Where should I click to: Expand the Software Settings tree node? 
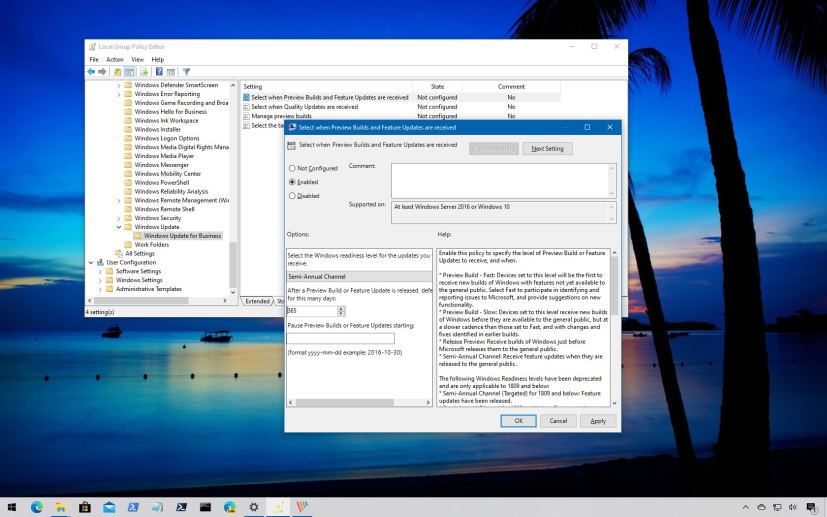[100, 272]
